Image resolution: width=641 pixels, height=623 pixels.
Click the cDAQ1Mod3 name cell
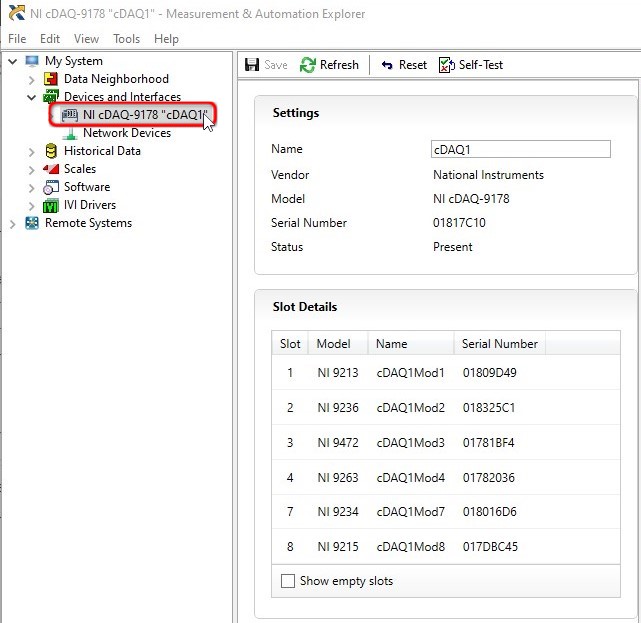click(410, 443)
